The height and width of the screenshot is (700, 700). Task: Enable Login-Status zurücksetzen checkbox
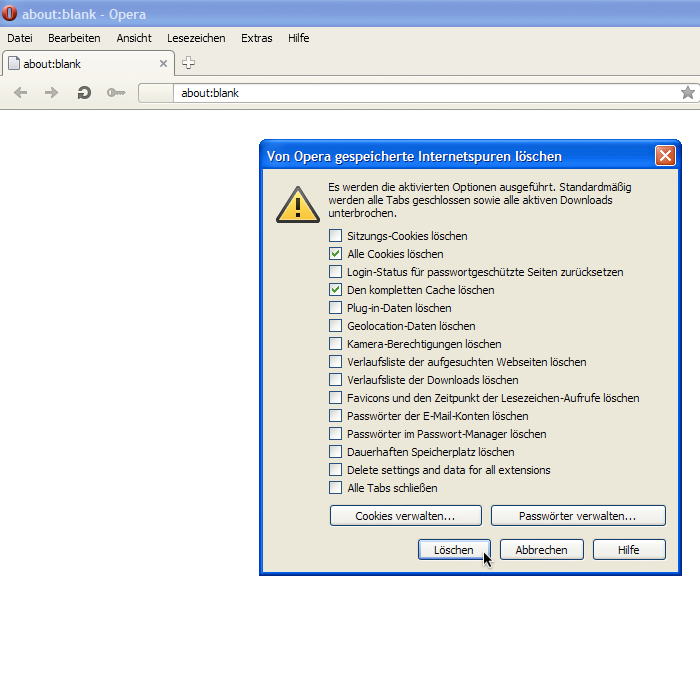(335, 271)
